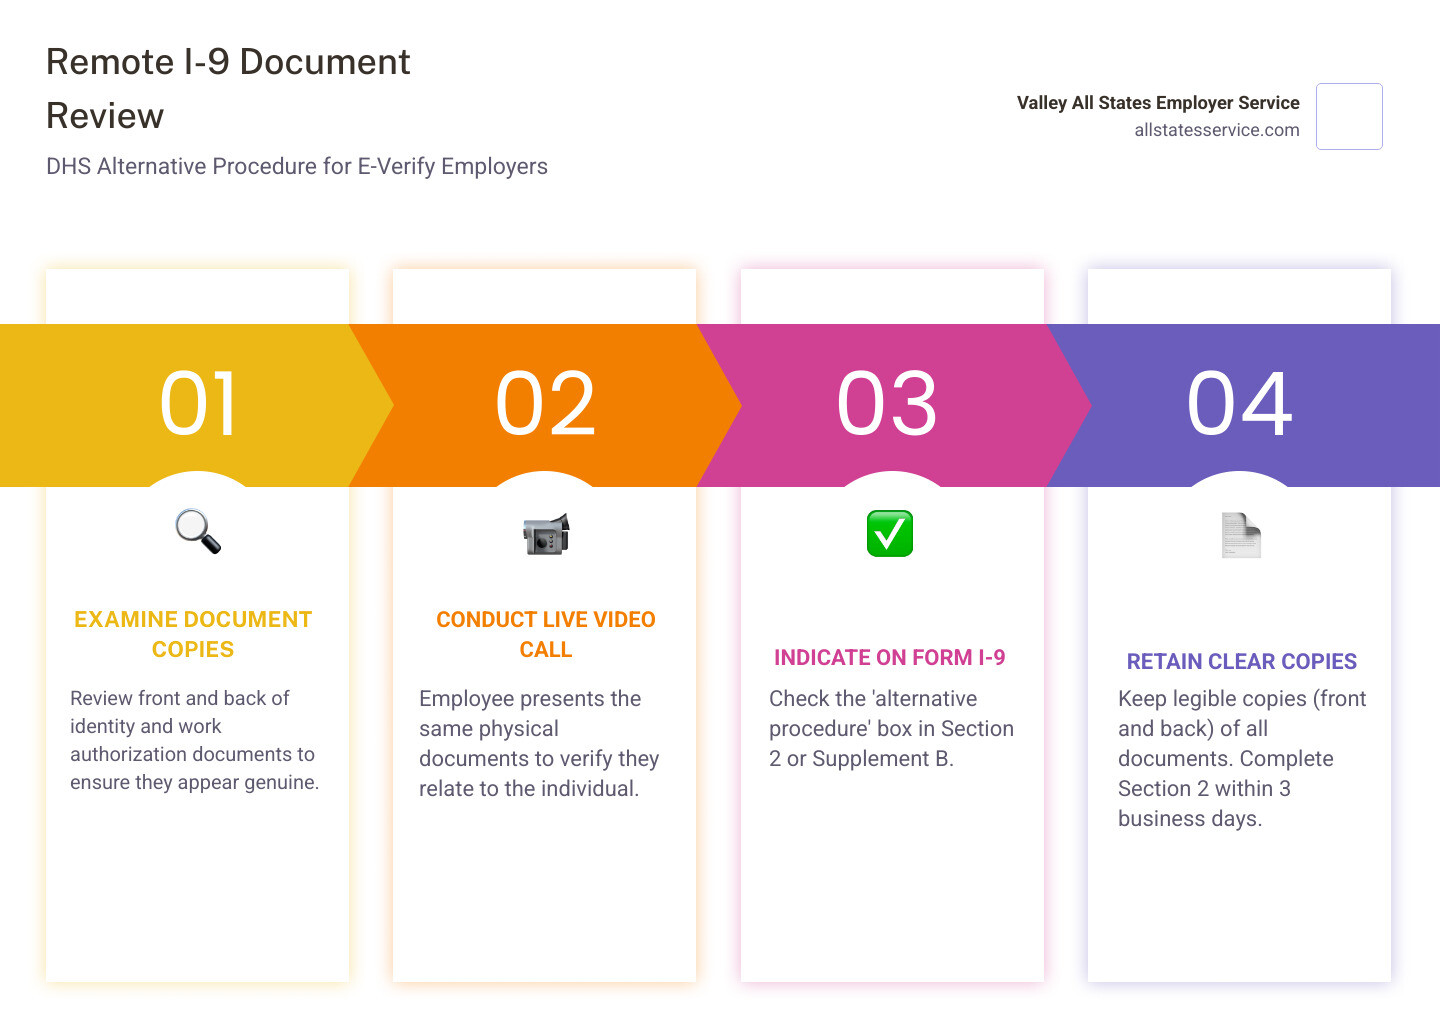The width and height of the screenshot is (1440, 1024).
Task: Select the Retain Clear Copies heading
Action: tap(1241, 662)
